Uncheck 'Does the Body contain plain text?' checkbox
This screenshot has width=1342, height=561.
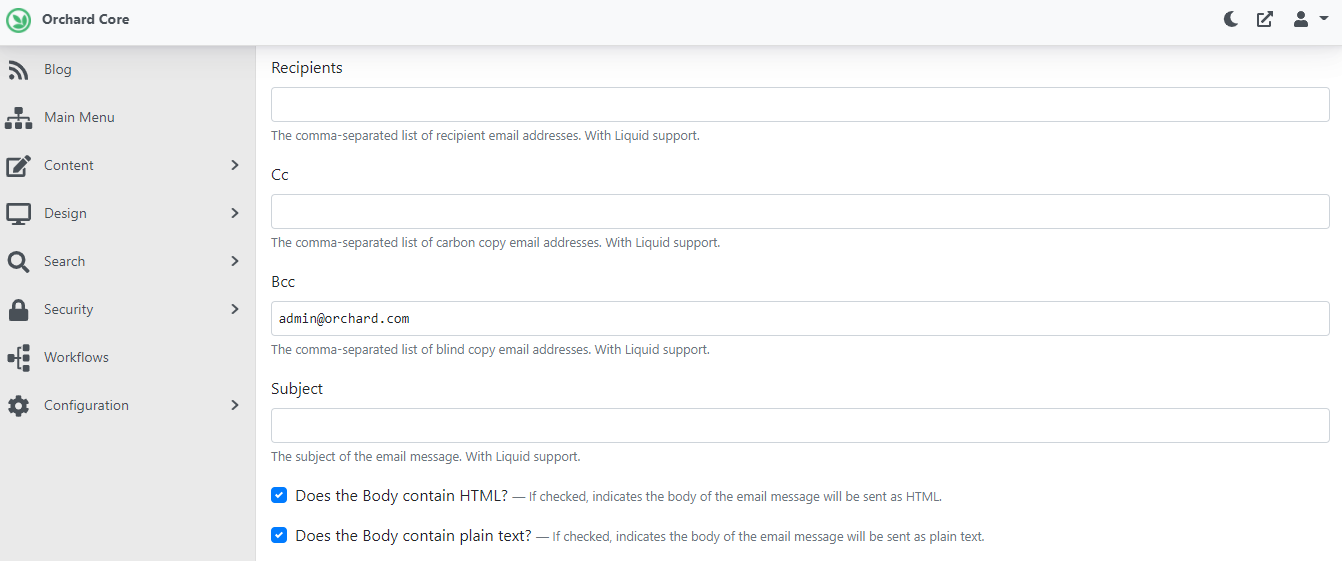(x=279, y=535)
